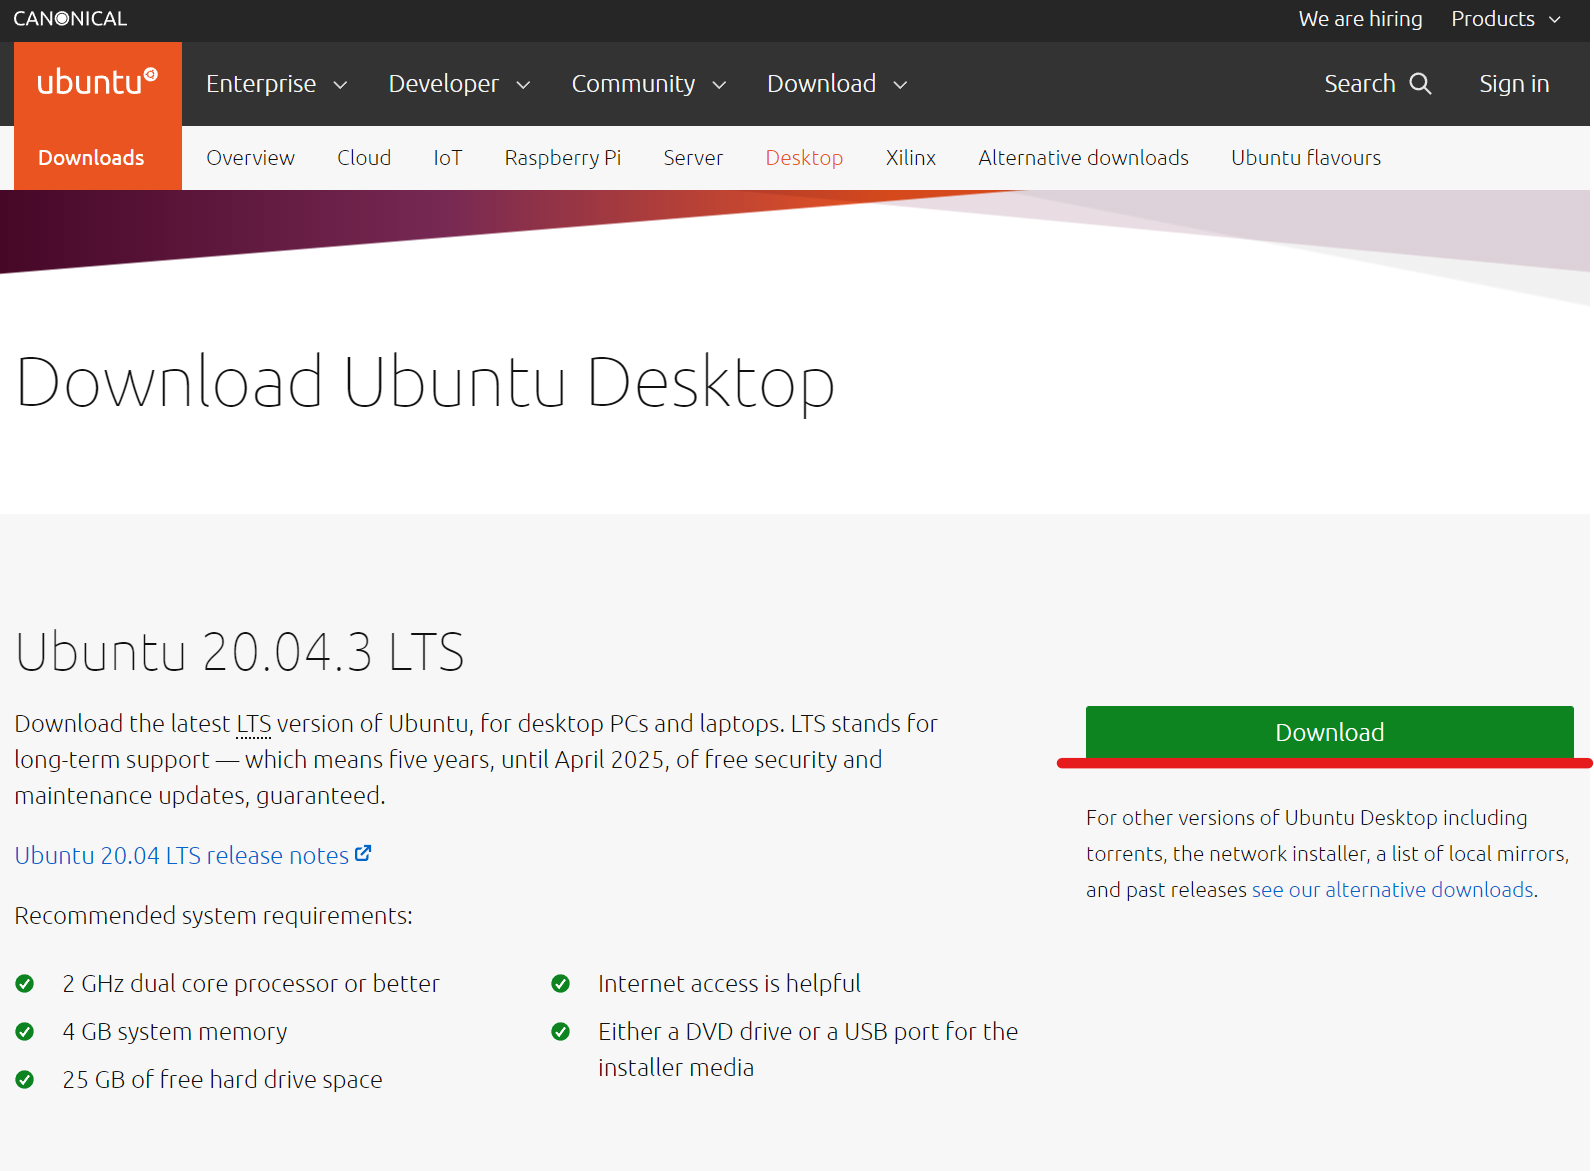
Task: Click the Sign in link
Action: [x=1514, y=84]
